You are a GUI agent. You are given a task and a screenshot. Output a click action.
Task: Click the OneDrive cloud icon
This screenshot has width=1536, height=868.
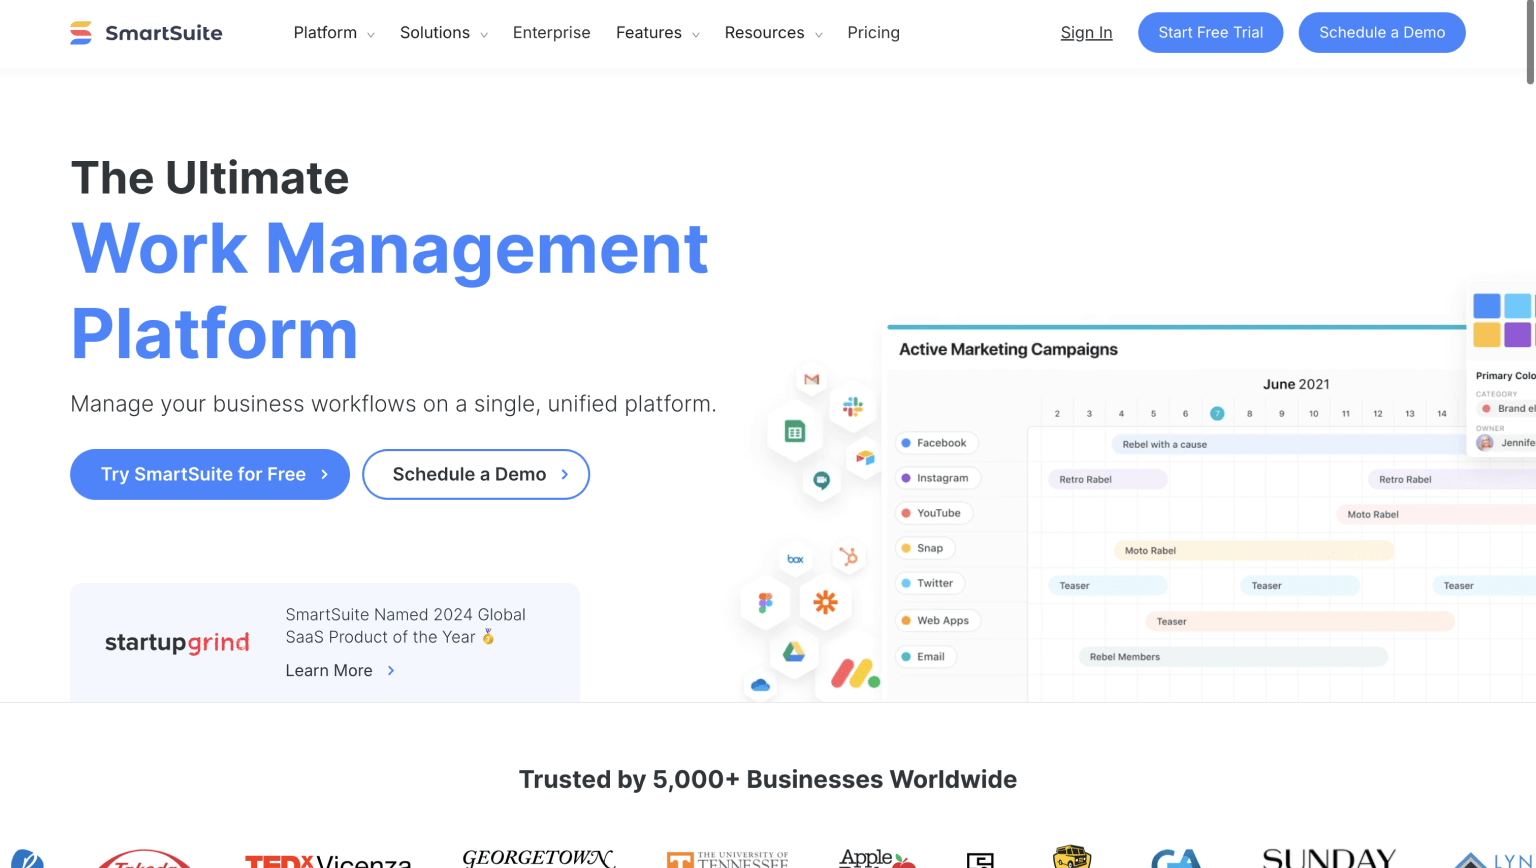[x=760, y=685]
